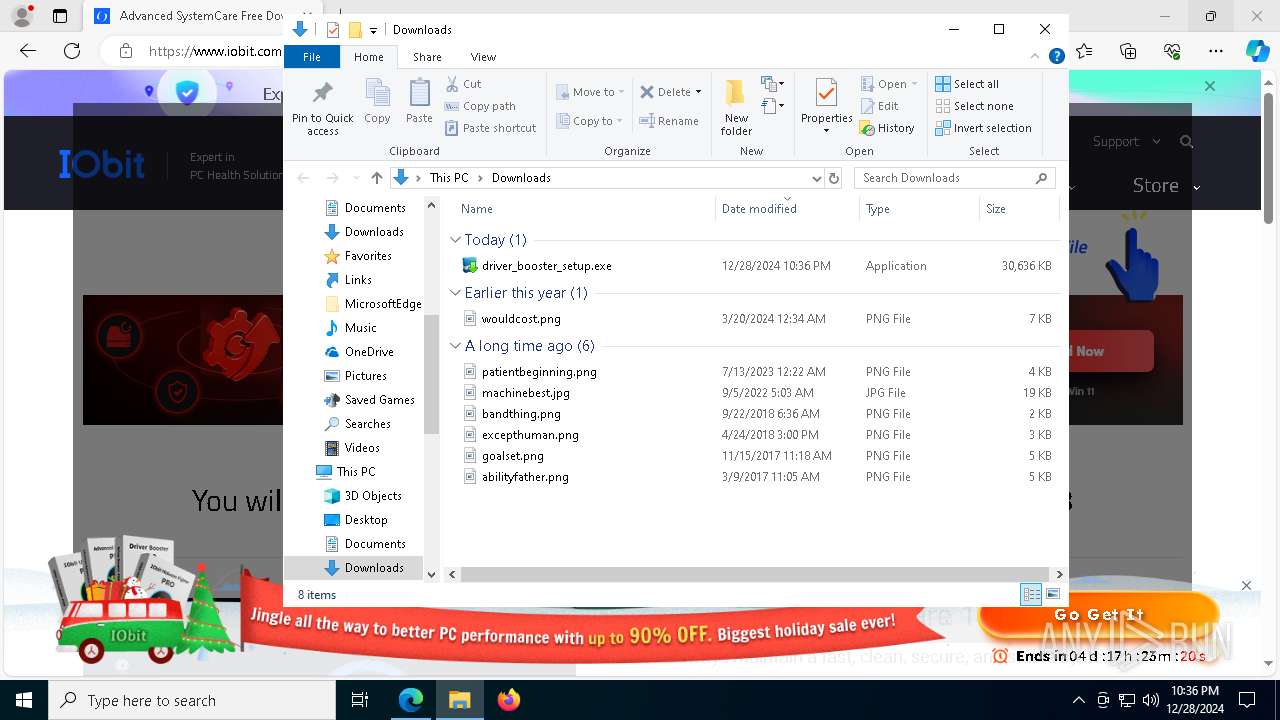Click Paste shortcut in ribbon
Viewport: 1280px width, 720px height.
490,128
